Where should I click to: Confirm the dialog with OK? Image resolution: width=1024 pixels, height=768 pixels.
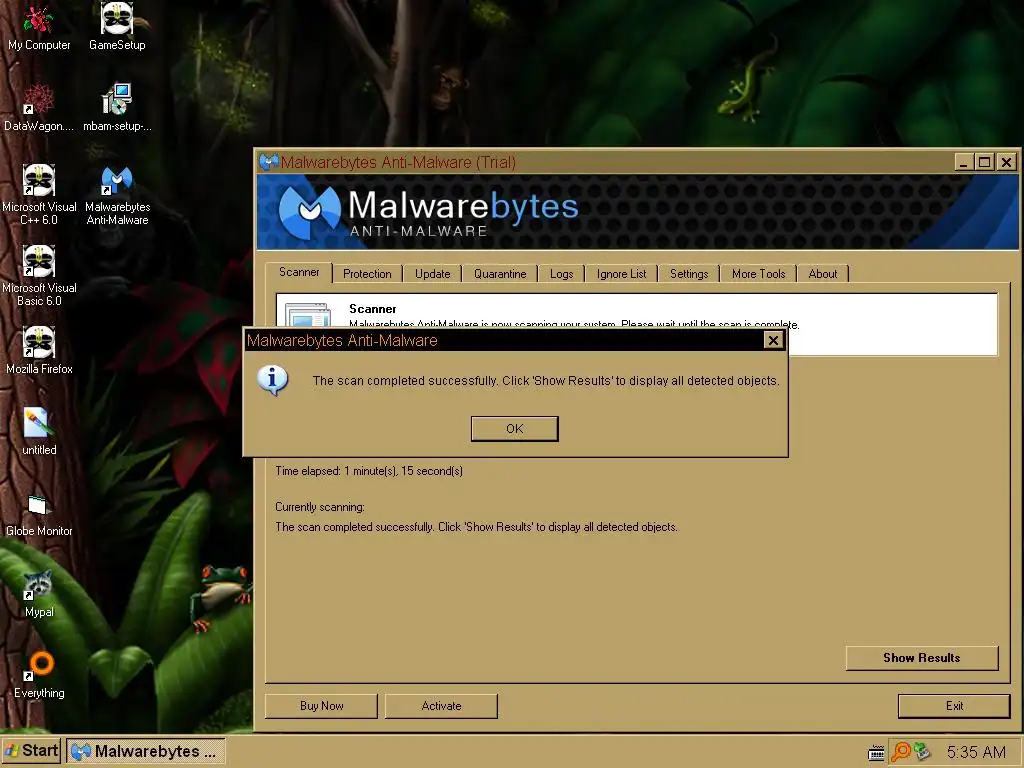[x=515, y=428]
